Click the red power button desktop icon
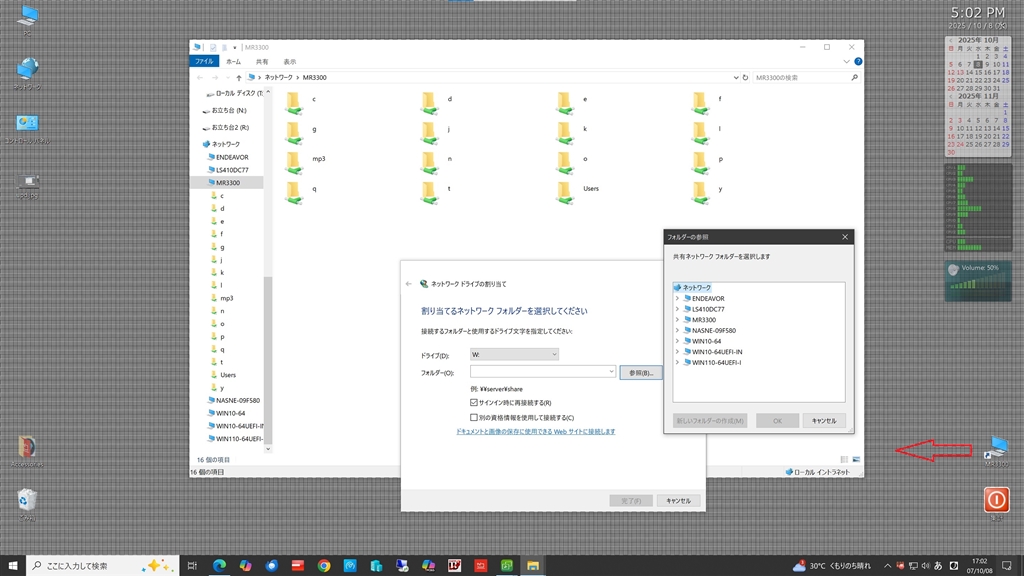 pos(996,499)
